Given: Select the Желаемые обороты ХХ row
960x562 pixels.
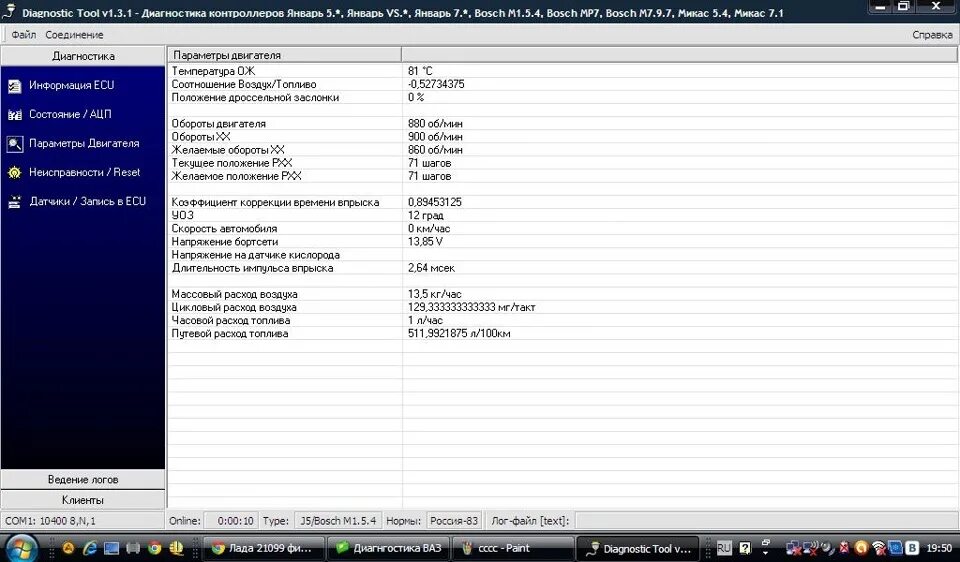Looking at the screenshot, I should click(562, 150).
